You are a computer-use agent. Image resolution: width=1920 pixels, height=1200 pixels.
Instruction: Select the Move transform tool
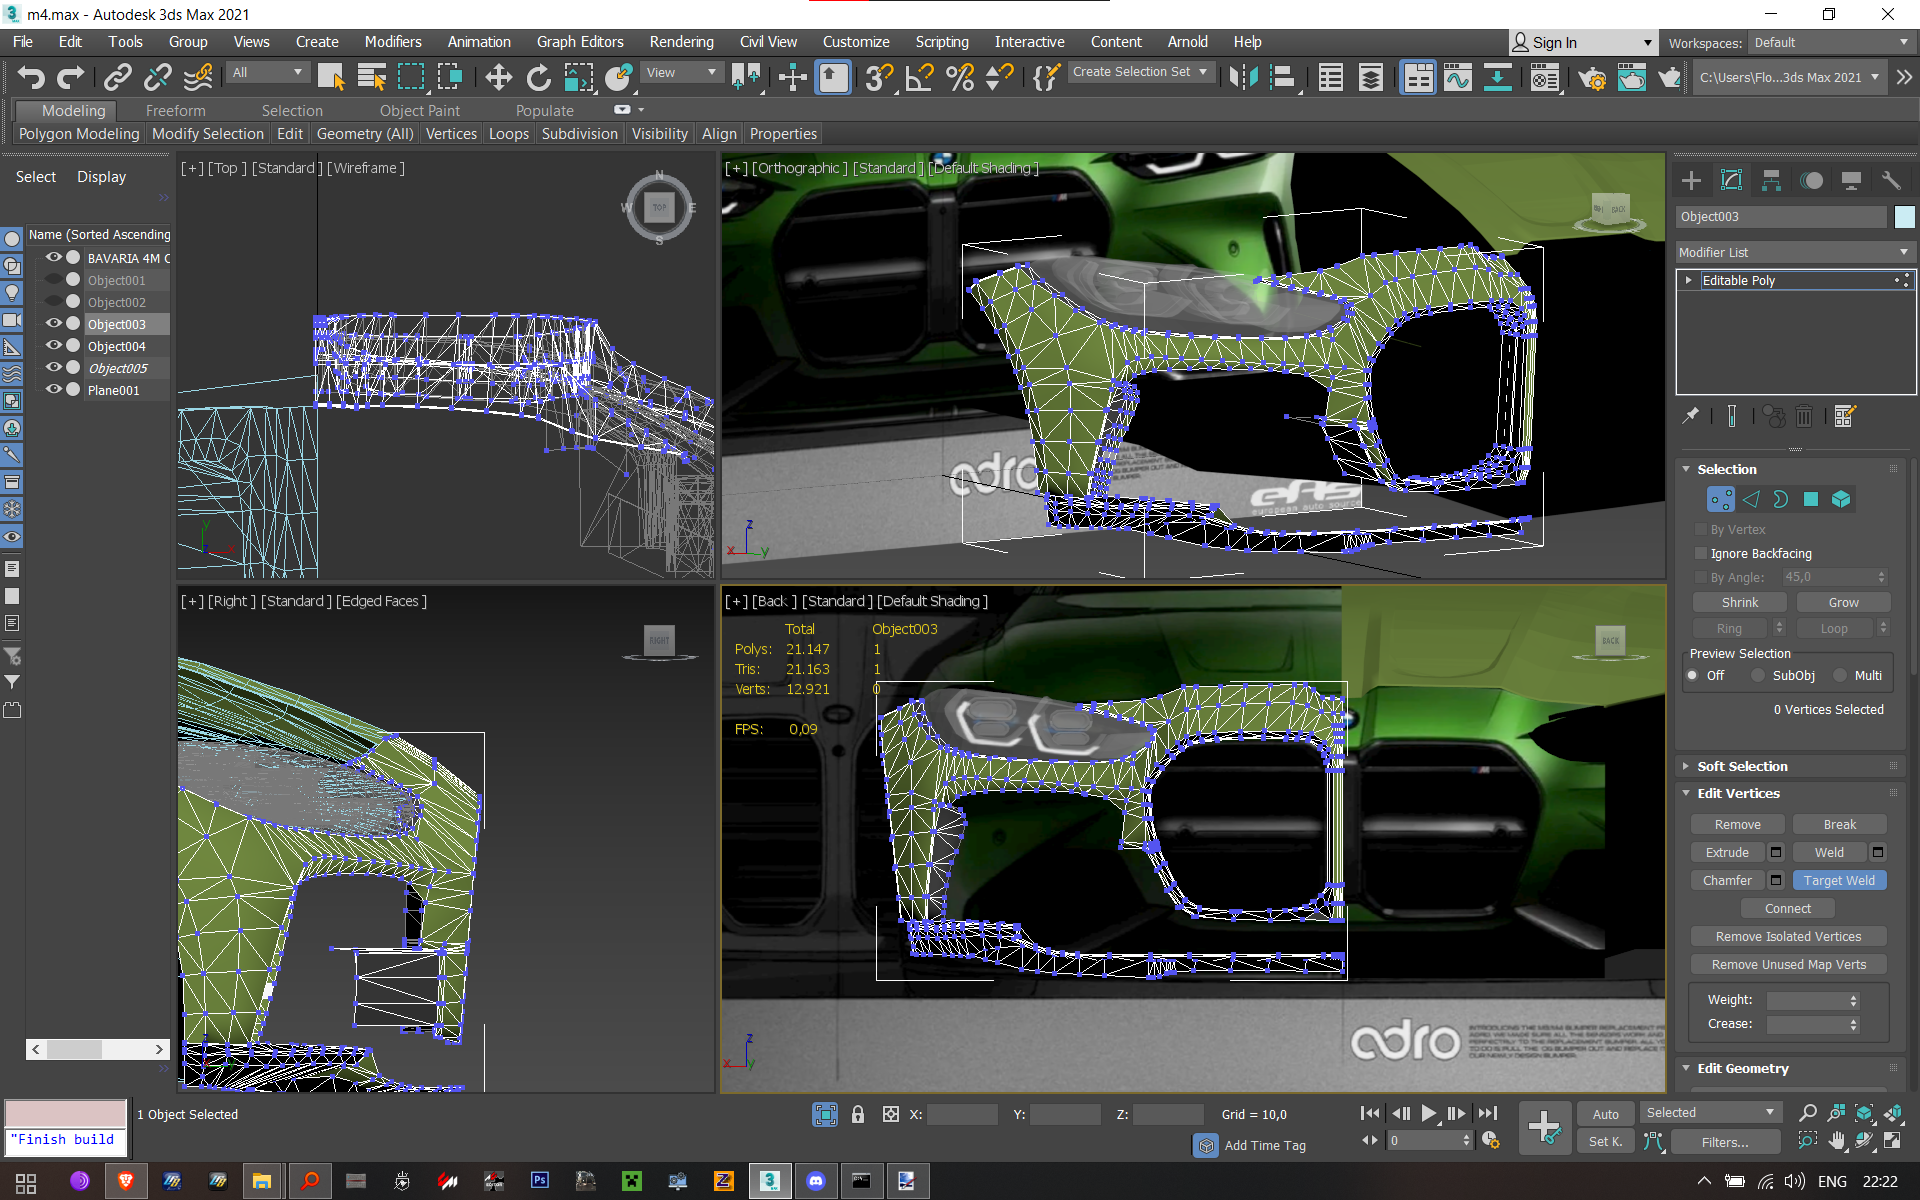[x=498, y=77]
